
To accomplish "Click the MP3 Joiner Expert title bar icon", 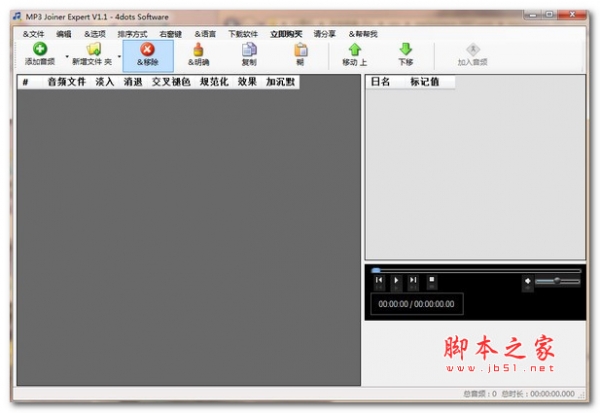I will tap(17, 16).
